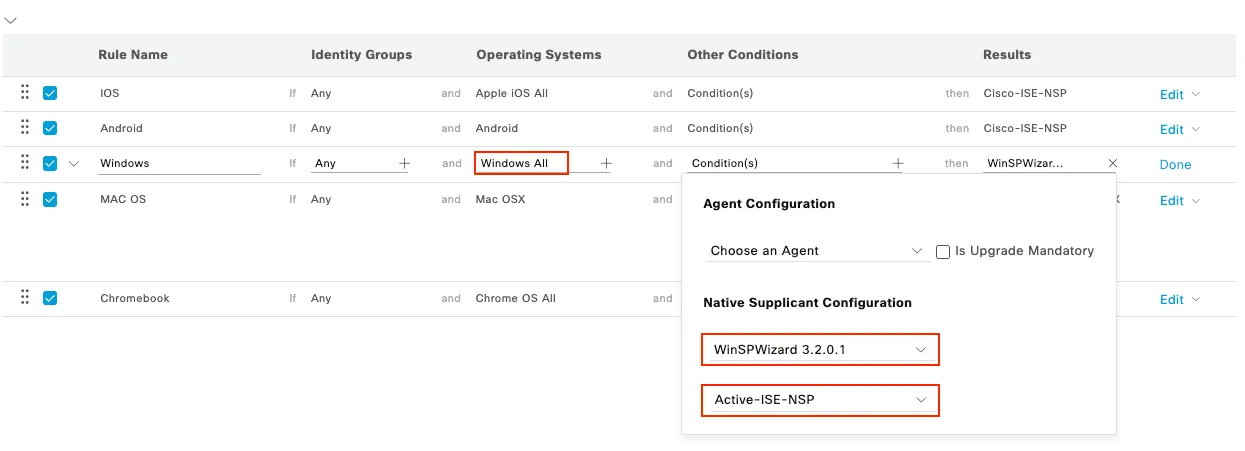Expand chevron beside Windows rule checkbox
This screenshot has width=1245, height=451.
click(73, 164)
